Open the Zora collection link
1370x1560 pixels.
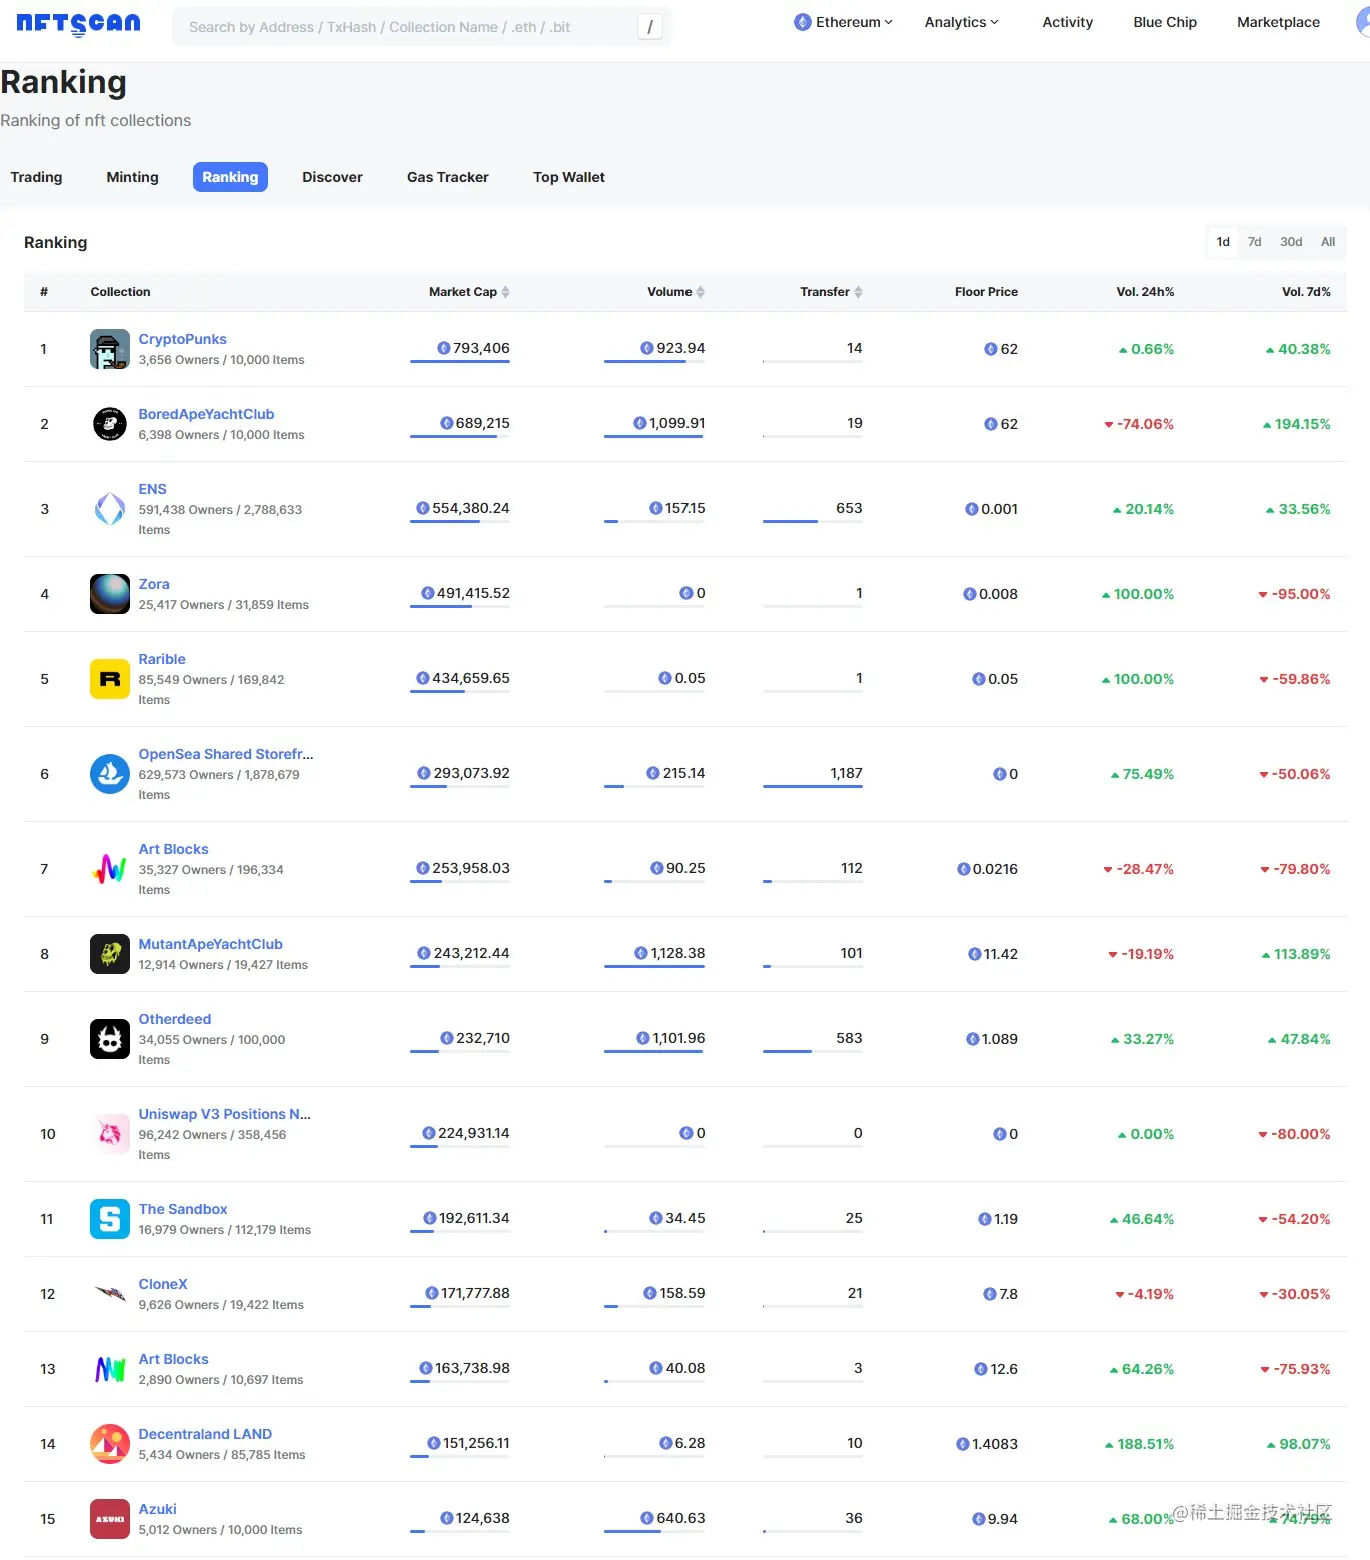pos(154,584)
